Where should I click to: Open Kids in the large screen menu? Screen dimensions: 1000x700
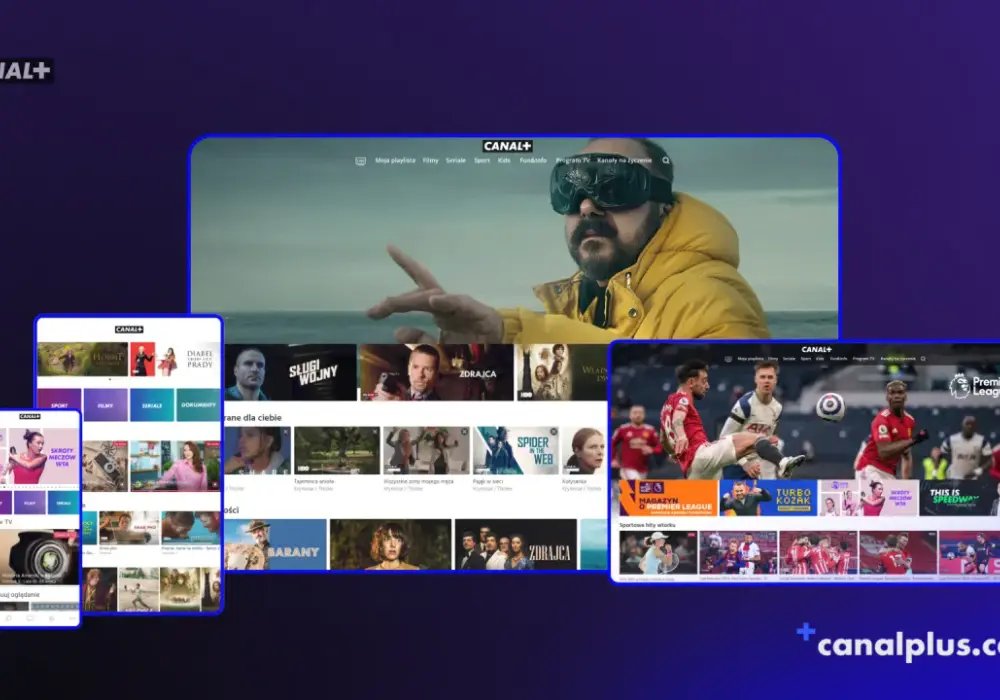(x=504, y=161)
